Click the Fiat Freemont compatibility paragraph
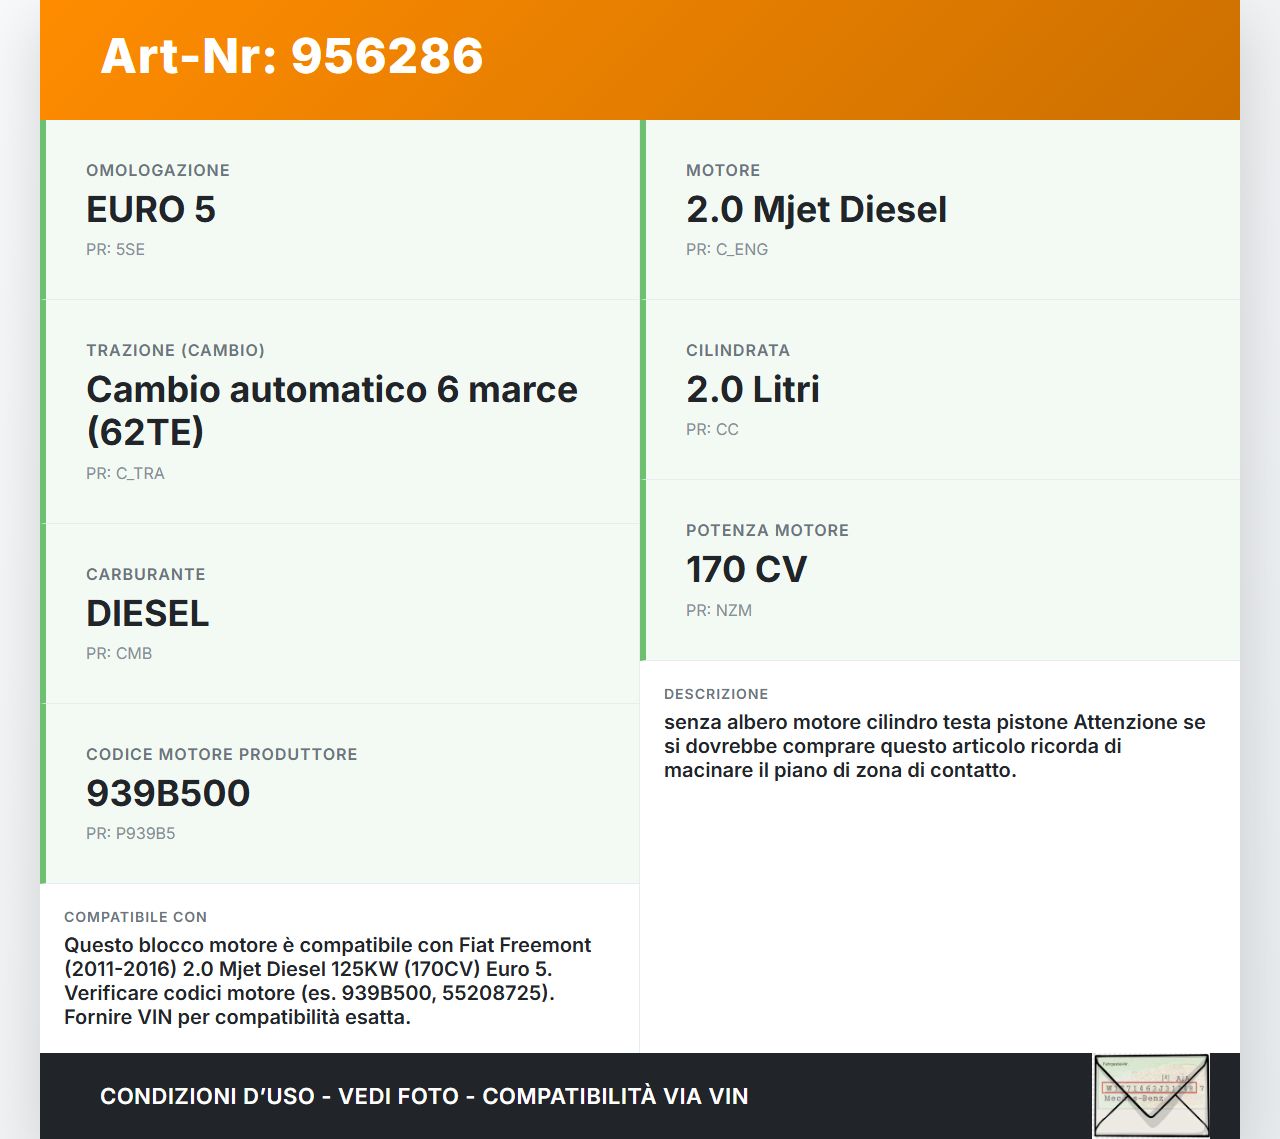 327,981
